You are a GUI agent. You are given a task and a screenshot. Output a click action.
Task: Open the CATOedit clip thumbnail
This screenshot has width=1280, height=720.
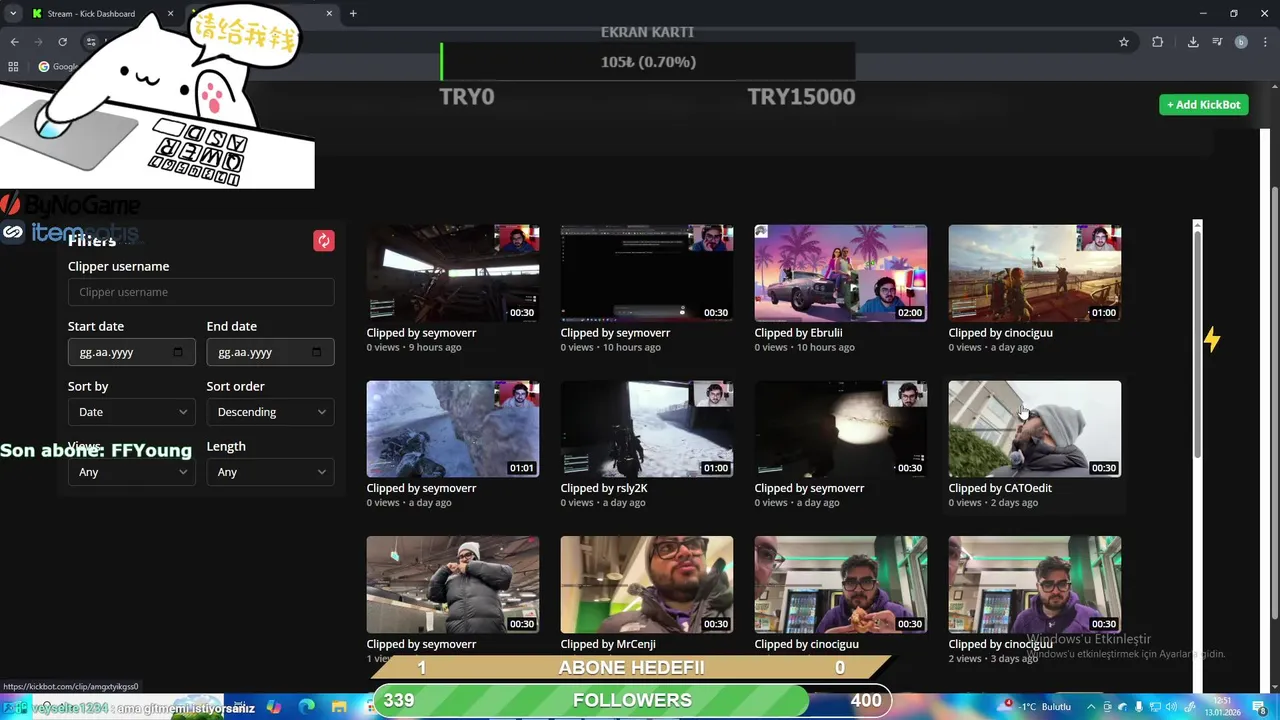(1035, 429)
